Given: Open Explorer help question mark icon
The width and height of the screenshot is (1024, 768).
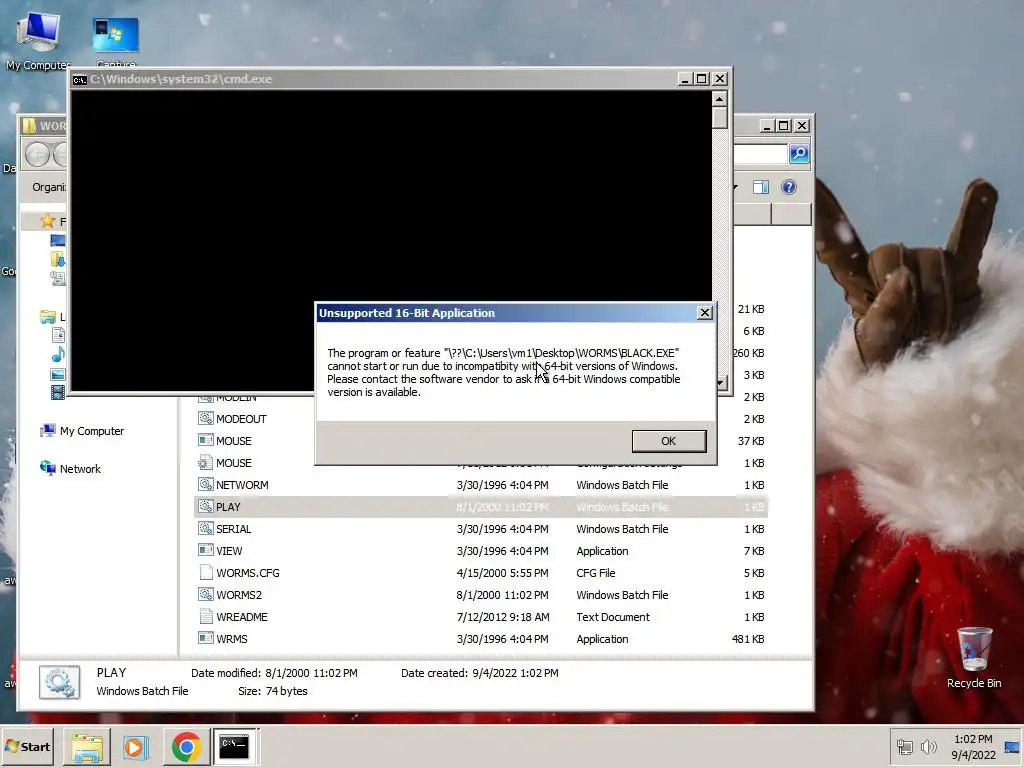Looking at the screenshot, I should pyautogui.click(x=789, y=187).
